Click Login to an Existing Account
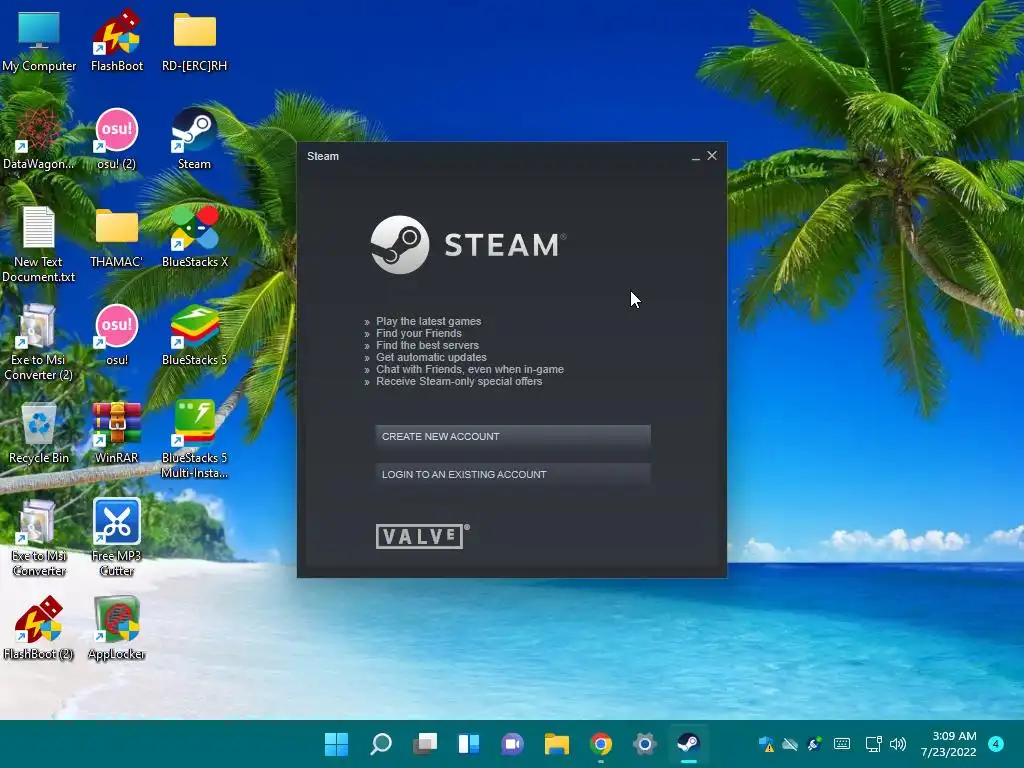The width and height of the screenshot is (1024, 768). point(513,474)
